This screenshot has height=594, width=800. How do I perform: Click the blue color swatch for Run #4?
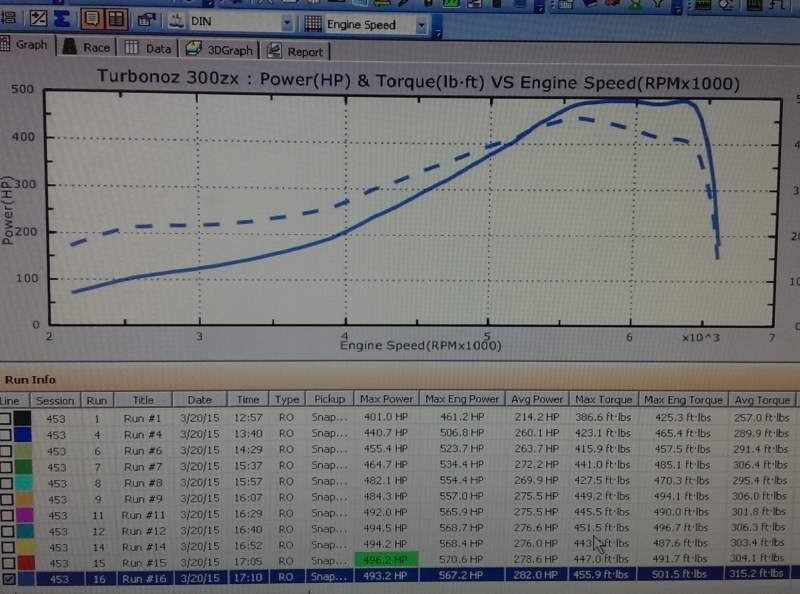pos(22,435)
